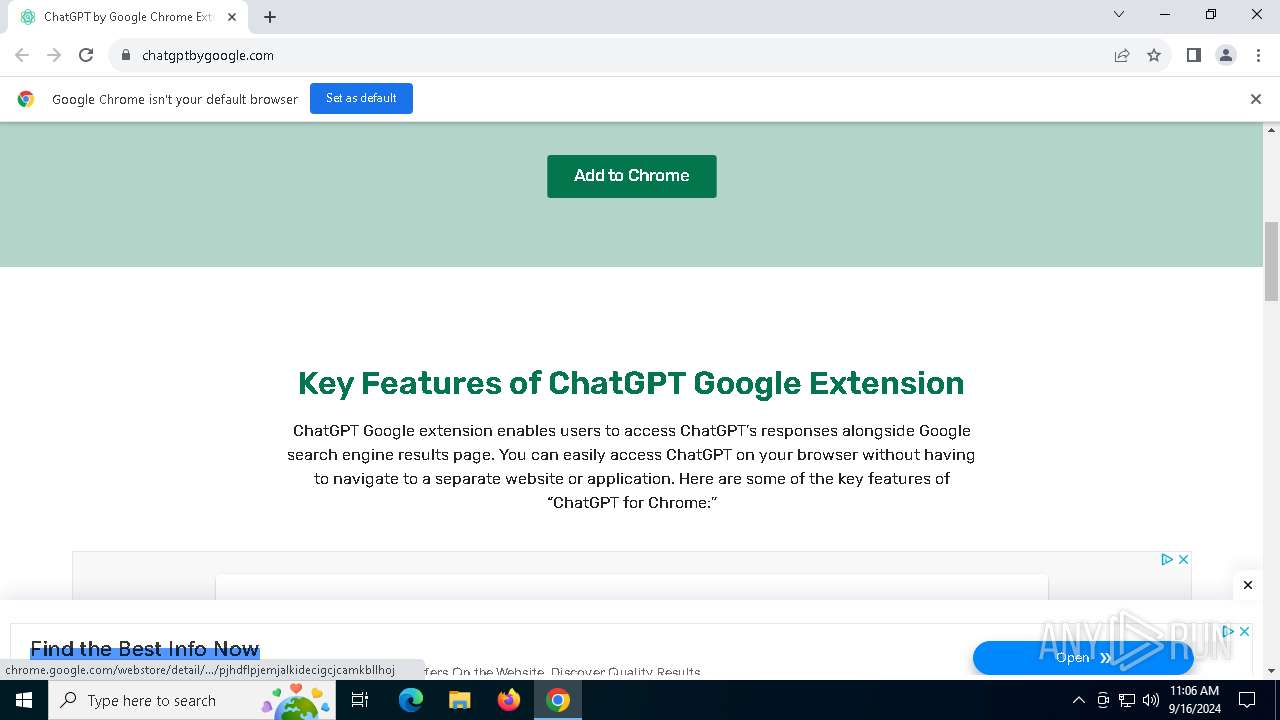Open Chrome three-dot menu
The width and height of the screenshot is (1280, 720).
1258,55
